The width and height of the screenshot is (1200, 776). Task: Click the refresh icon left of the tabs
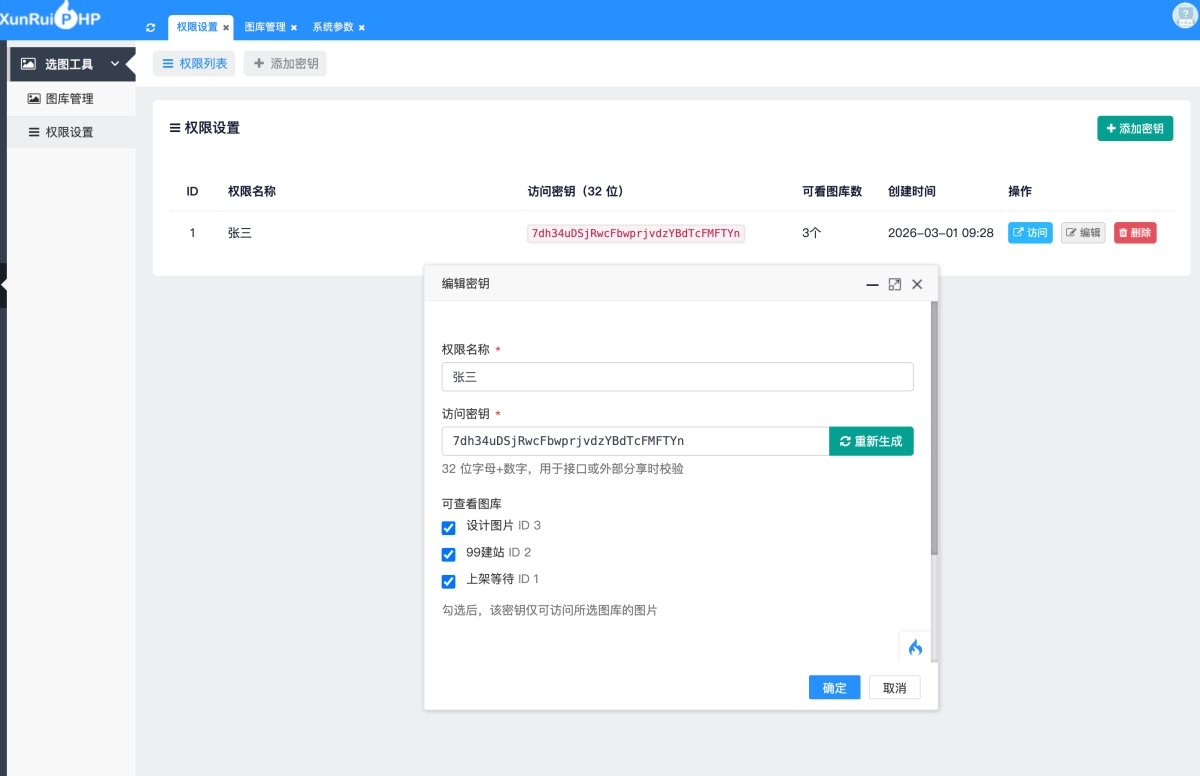[x=151, y=27]
